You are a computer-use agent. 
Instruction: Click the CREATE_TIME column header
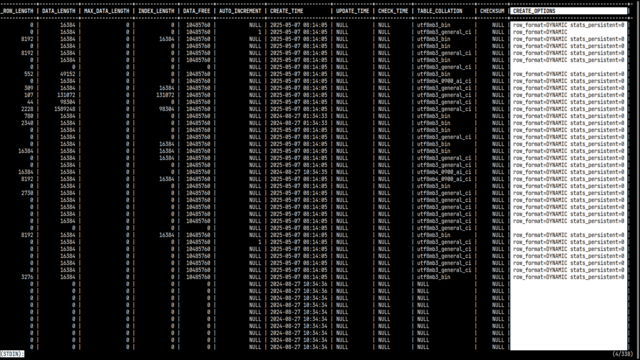click(x=287, y=11)
